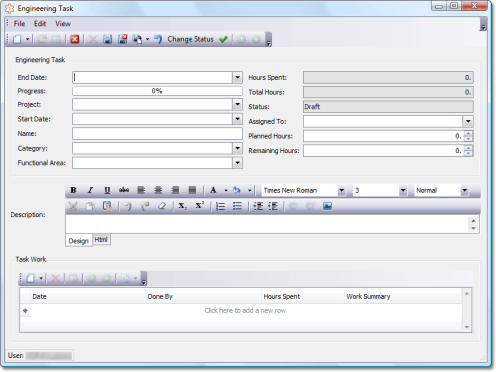This screenshot has height=372, width=496.
Task: Insert a bulleted list
Action: pos(237,206)
